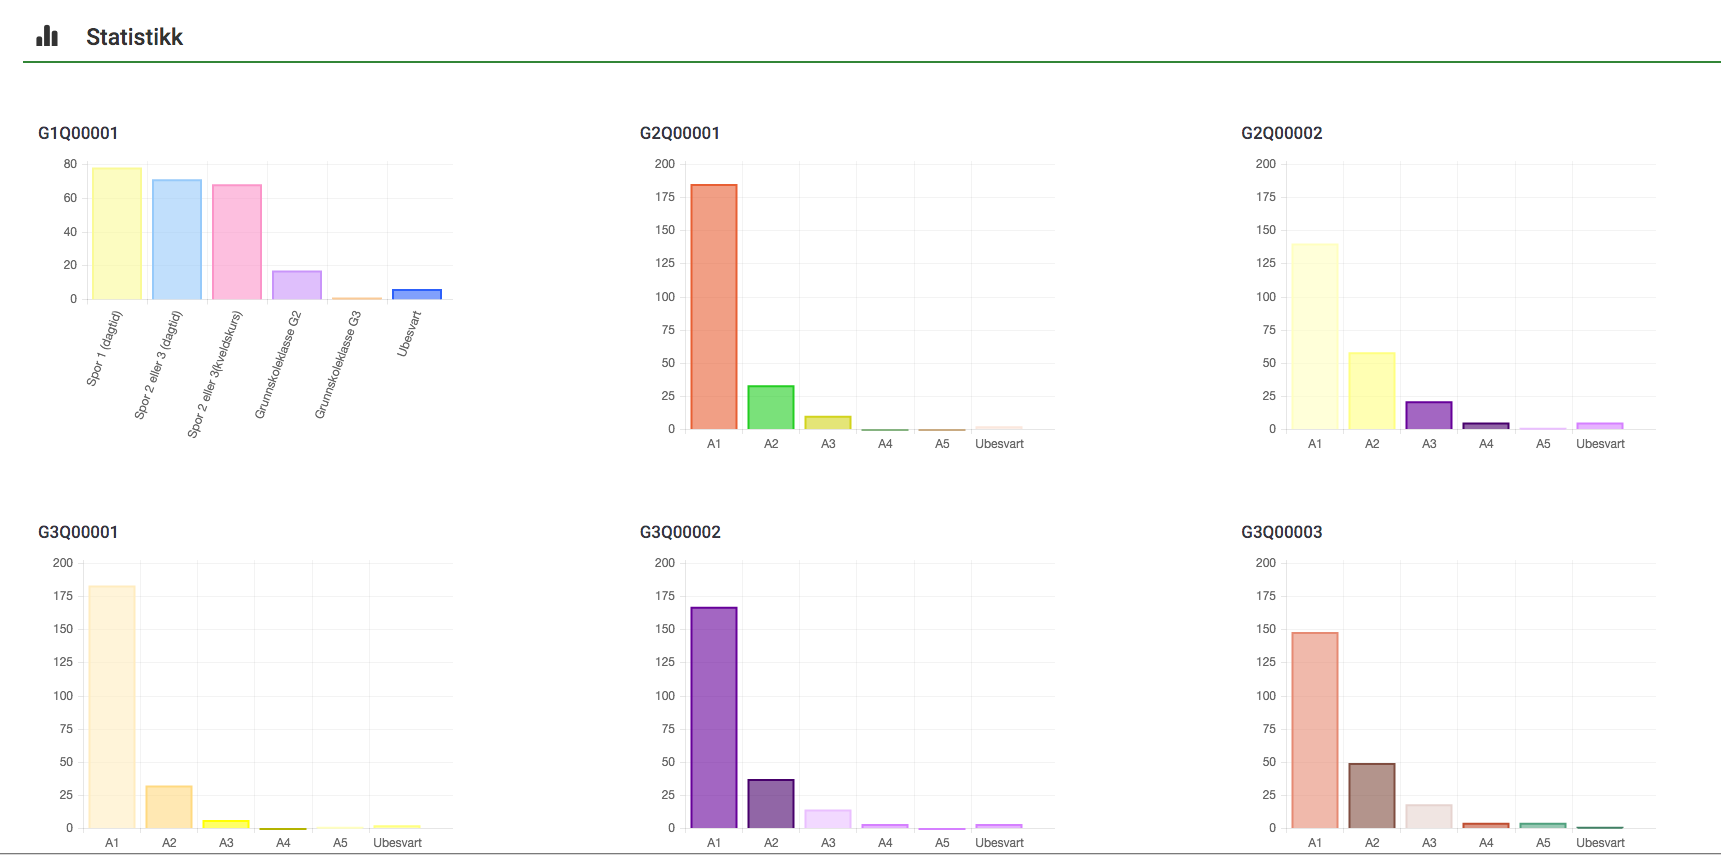Click the dark purple A2 bar in G3Q00002
The height and width of the screenshot is (855, 1721).
tap(771, 804)
